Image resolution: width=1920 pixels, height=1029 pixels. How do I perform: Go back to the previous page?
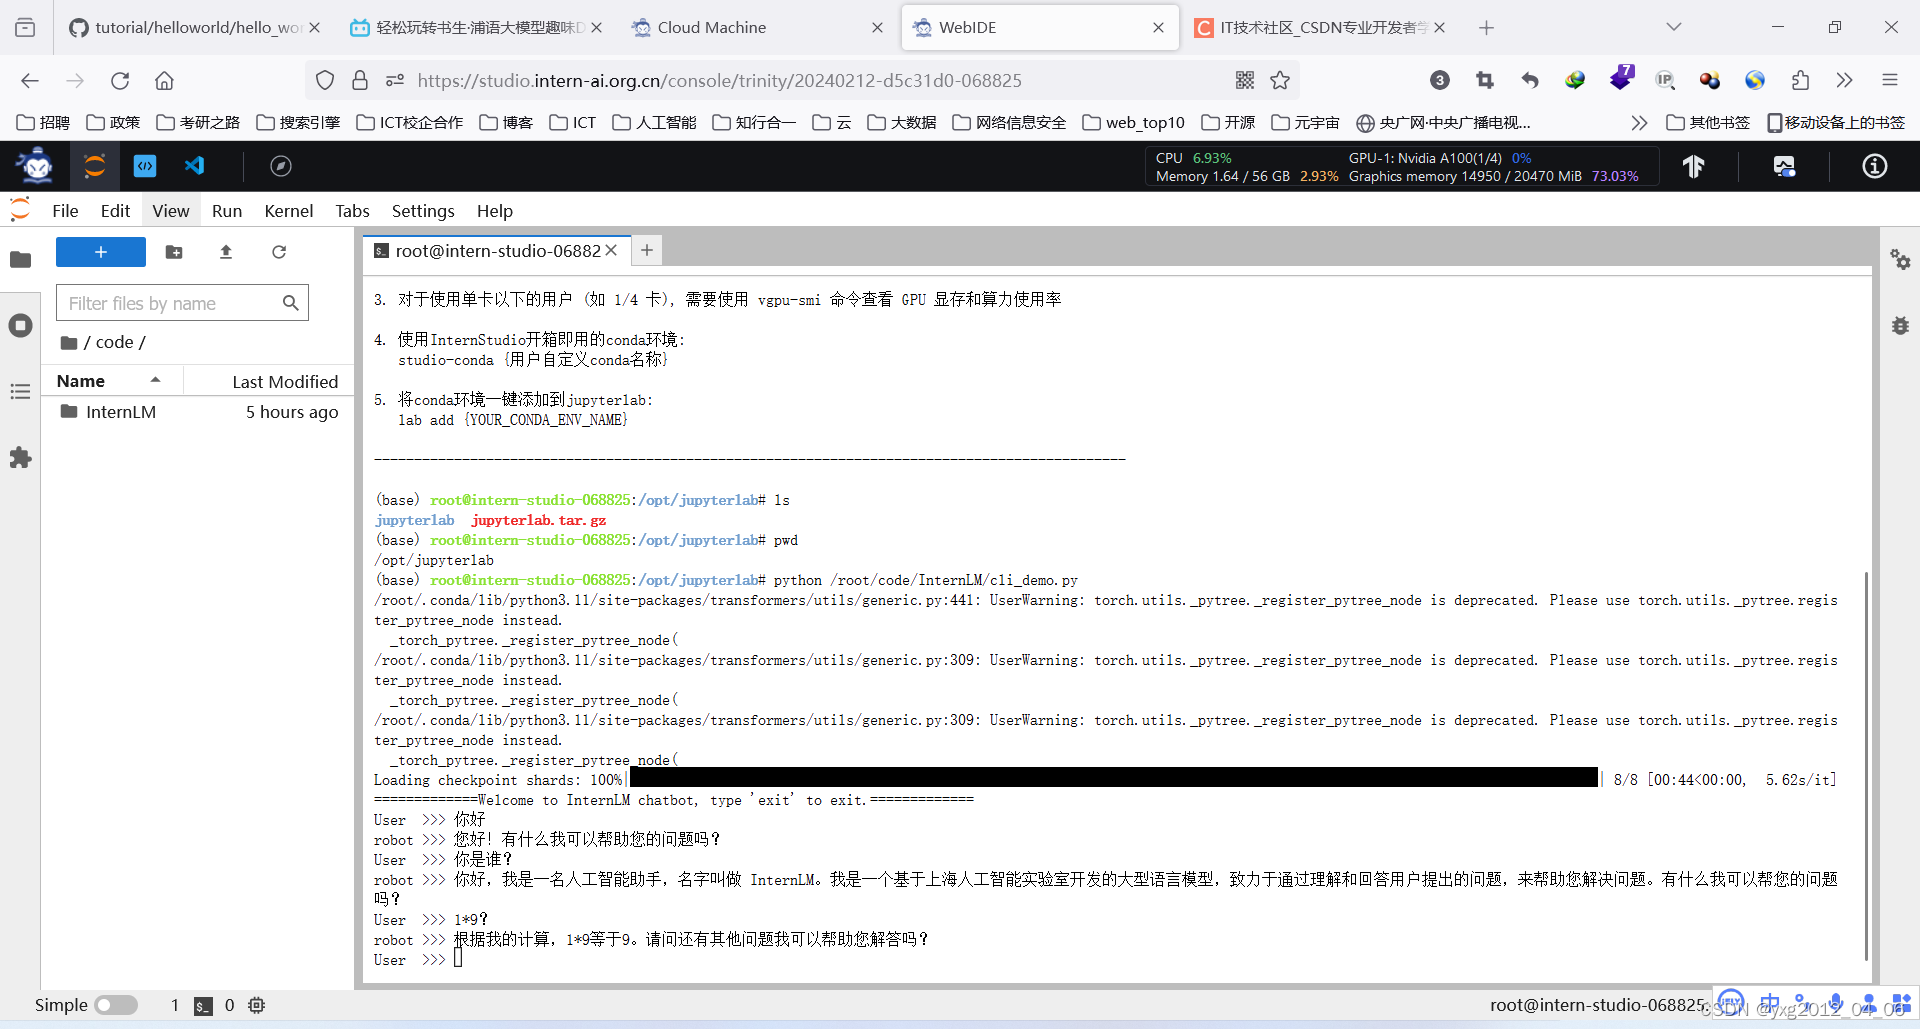[x=30, y=81]
